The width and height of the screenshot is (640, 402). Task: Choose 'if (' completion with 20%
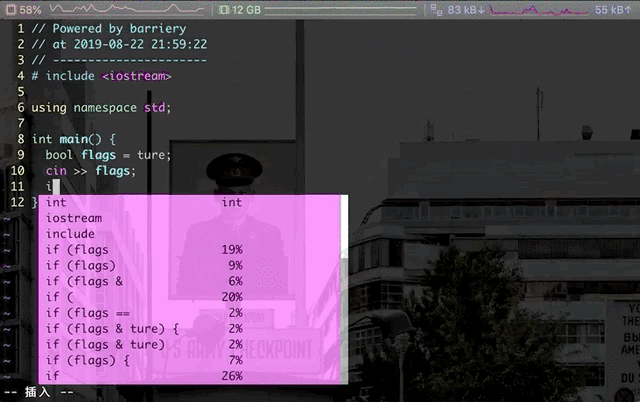point(190,297)
